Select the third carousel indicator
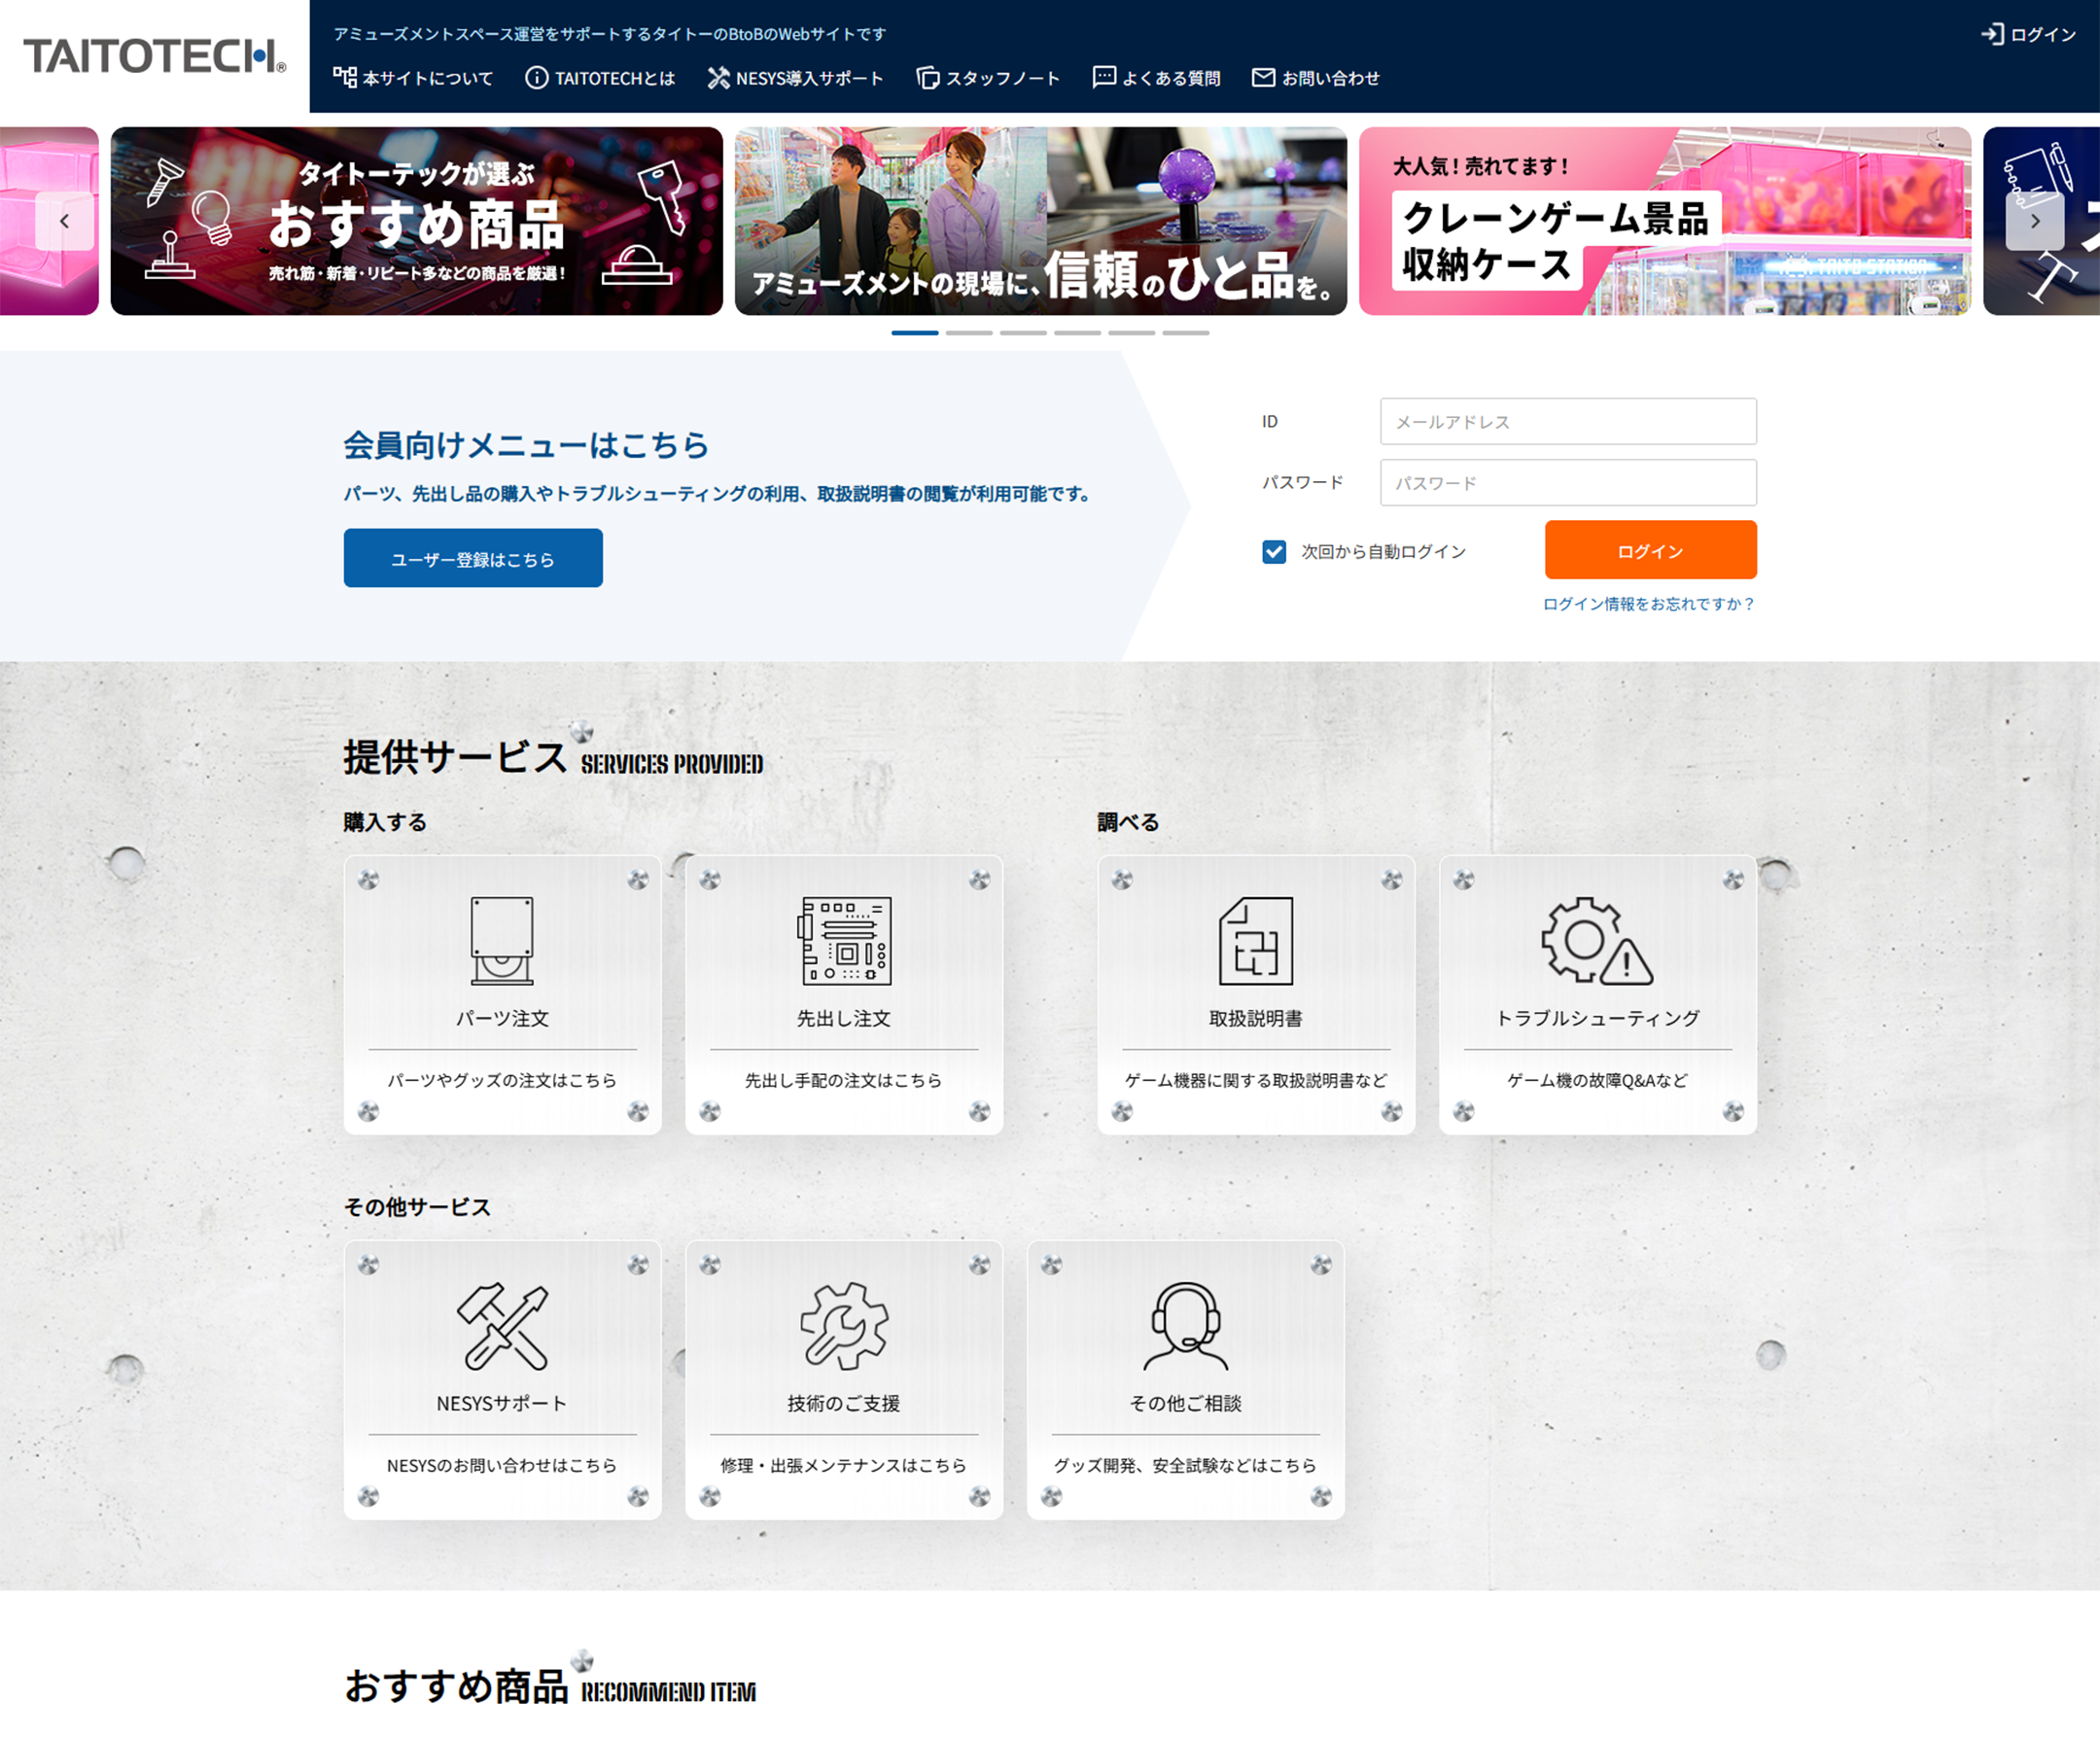The width and height of the screenshot is (2100, 1738). click(1023, 333)
